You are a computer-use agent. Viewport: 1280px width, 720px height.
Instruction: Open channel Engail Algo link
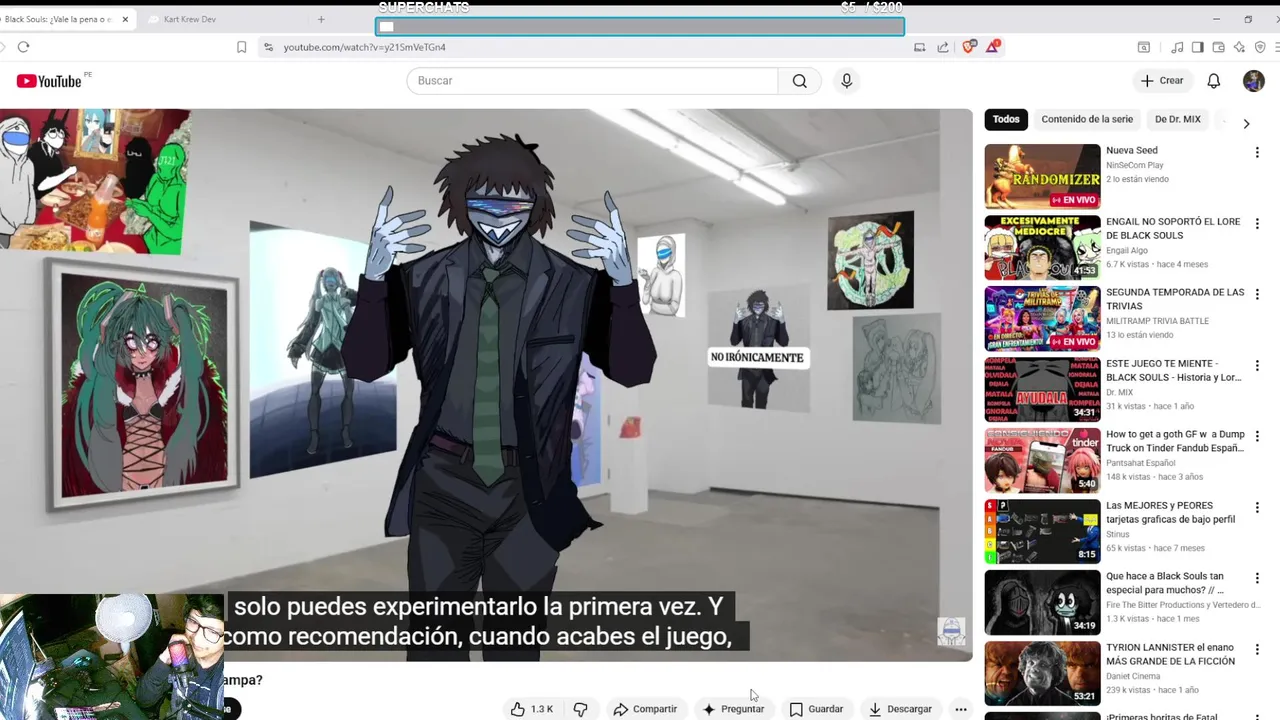point(1127,251)
